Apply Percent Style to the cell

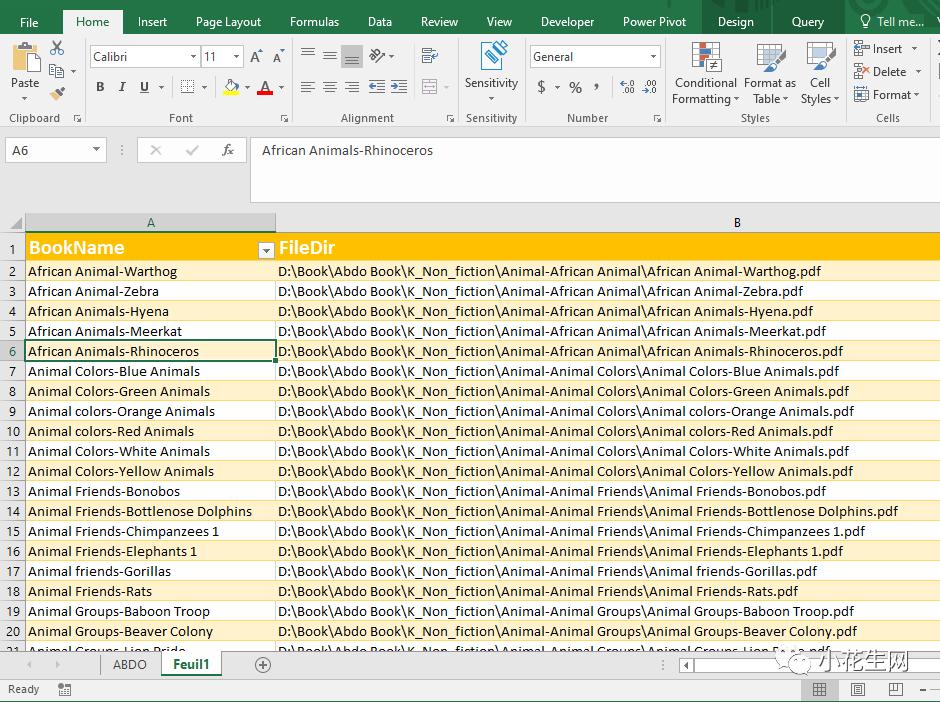tap(575, 87)
